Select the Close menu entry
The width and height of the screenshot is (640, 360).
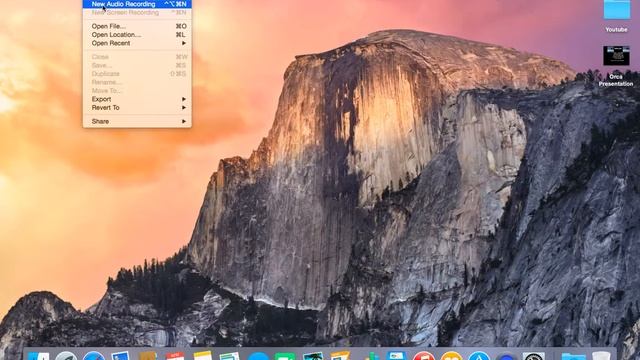[137, 57]
